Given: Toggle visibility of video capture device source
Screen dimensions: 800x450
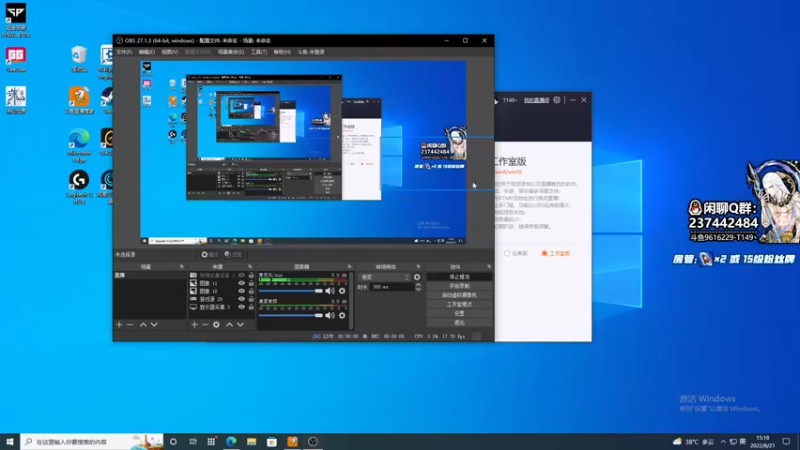Looking at the screenshot, I should [x=242, y=275].
